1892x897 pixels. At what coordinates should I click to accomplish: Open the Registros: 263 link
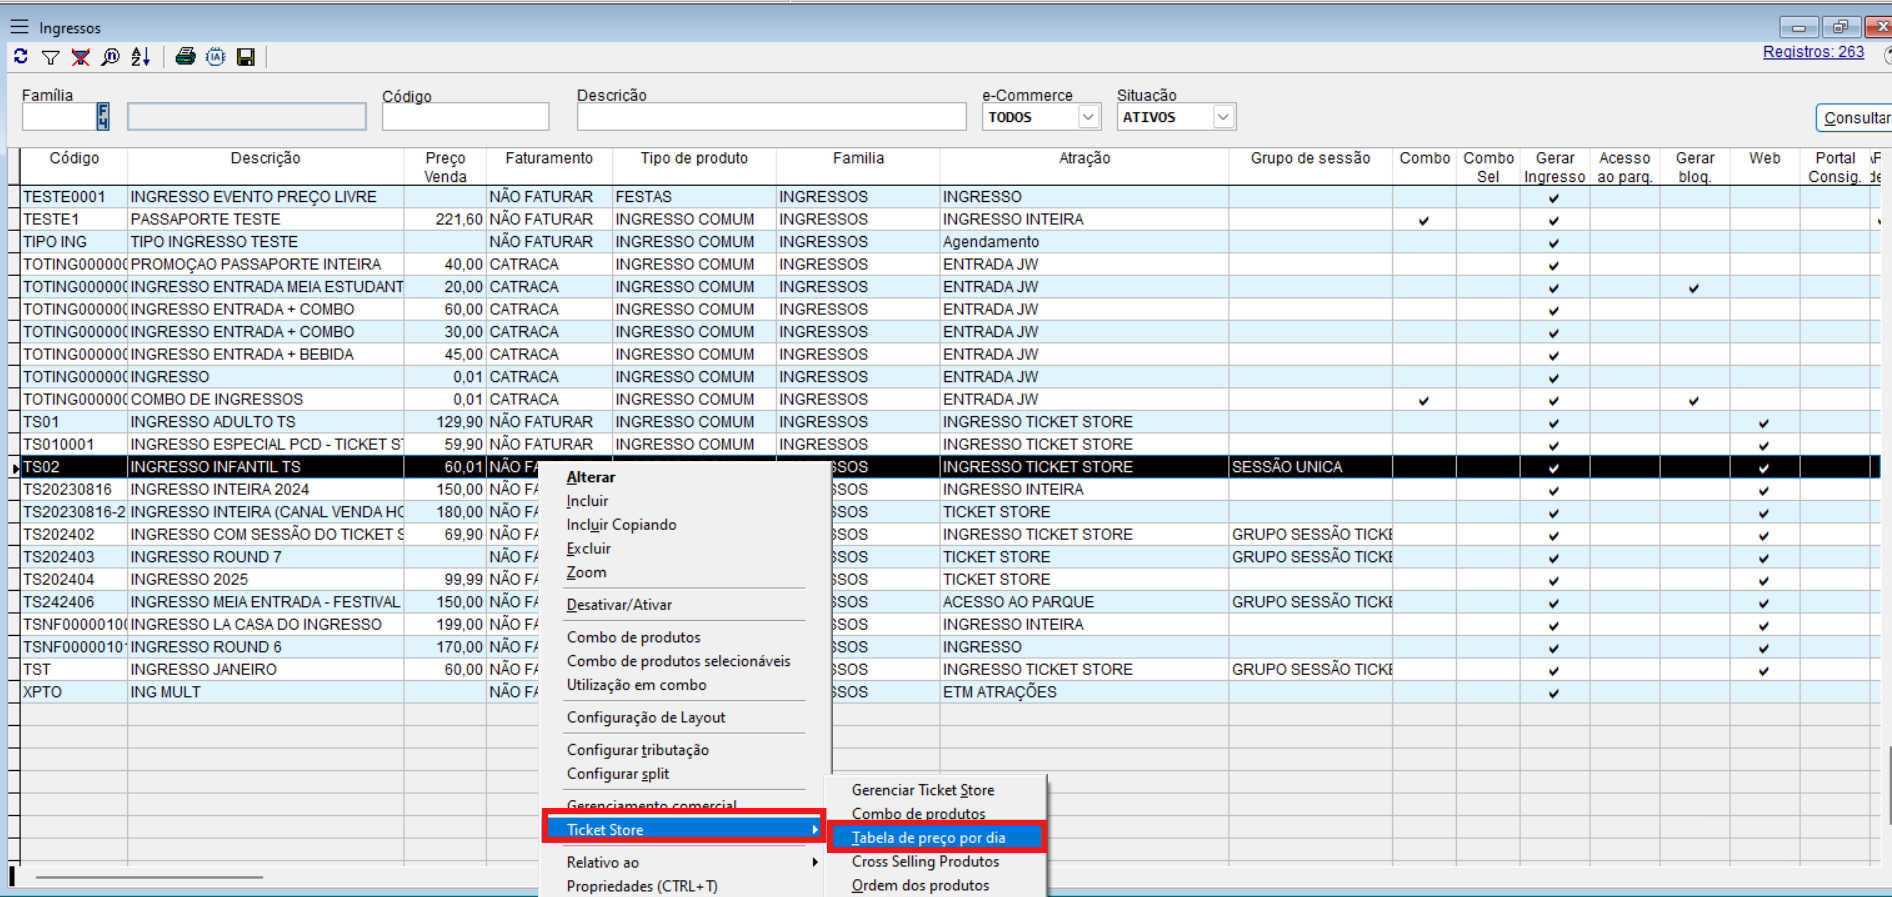[x=1812, y=52]
